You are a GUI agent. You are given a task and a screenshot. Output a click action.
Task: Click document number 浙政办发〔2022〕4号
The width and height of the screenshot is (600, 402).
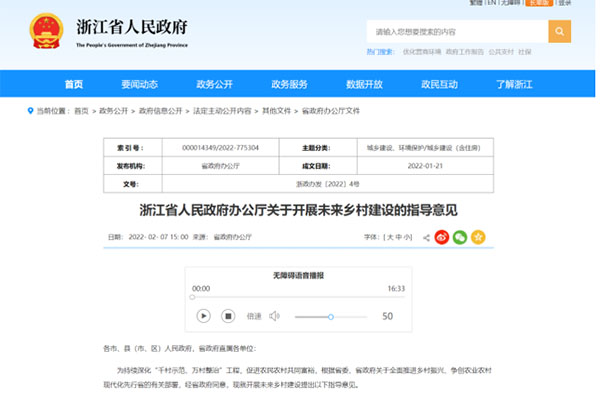[328, 184]
